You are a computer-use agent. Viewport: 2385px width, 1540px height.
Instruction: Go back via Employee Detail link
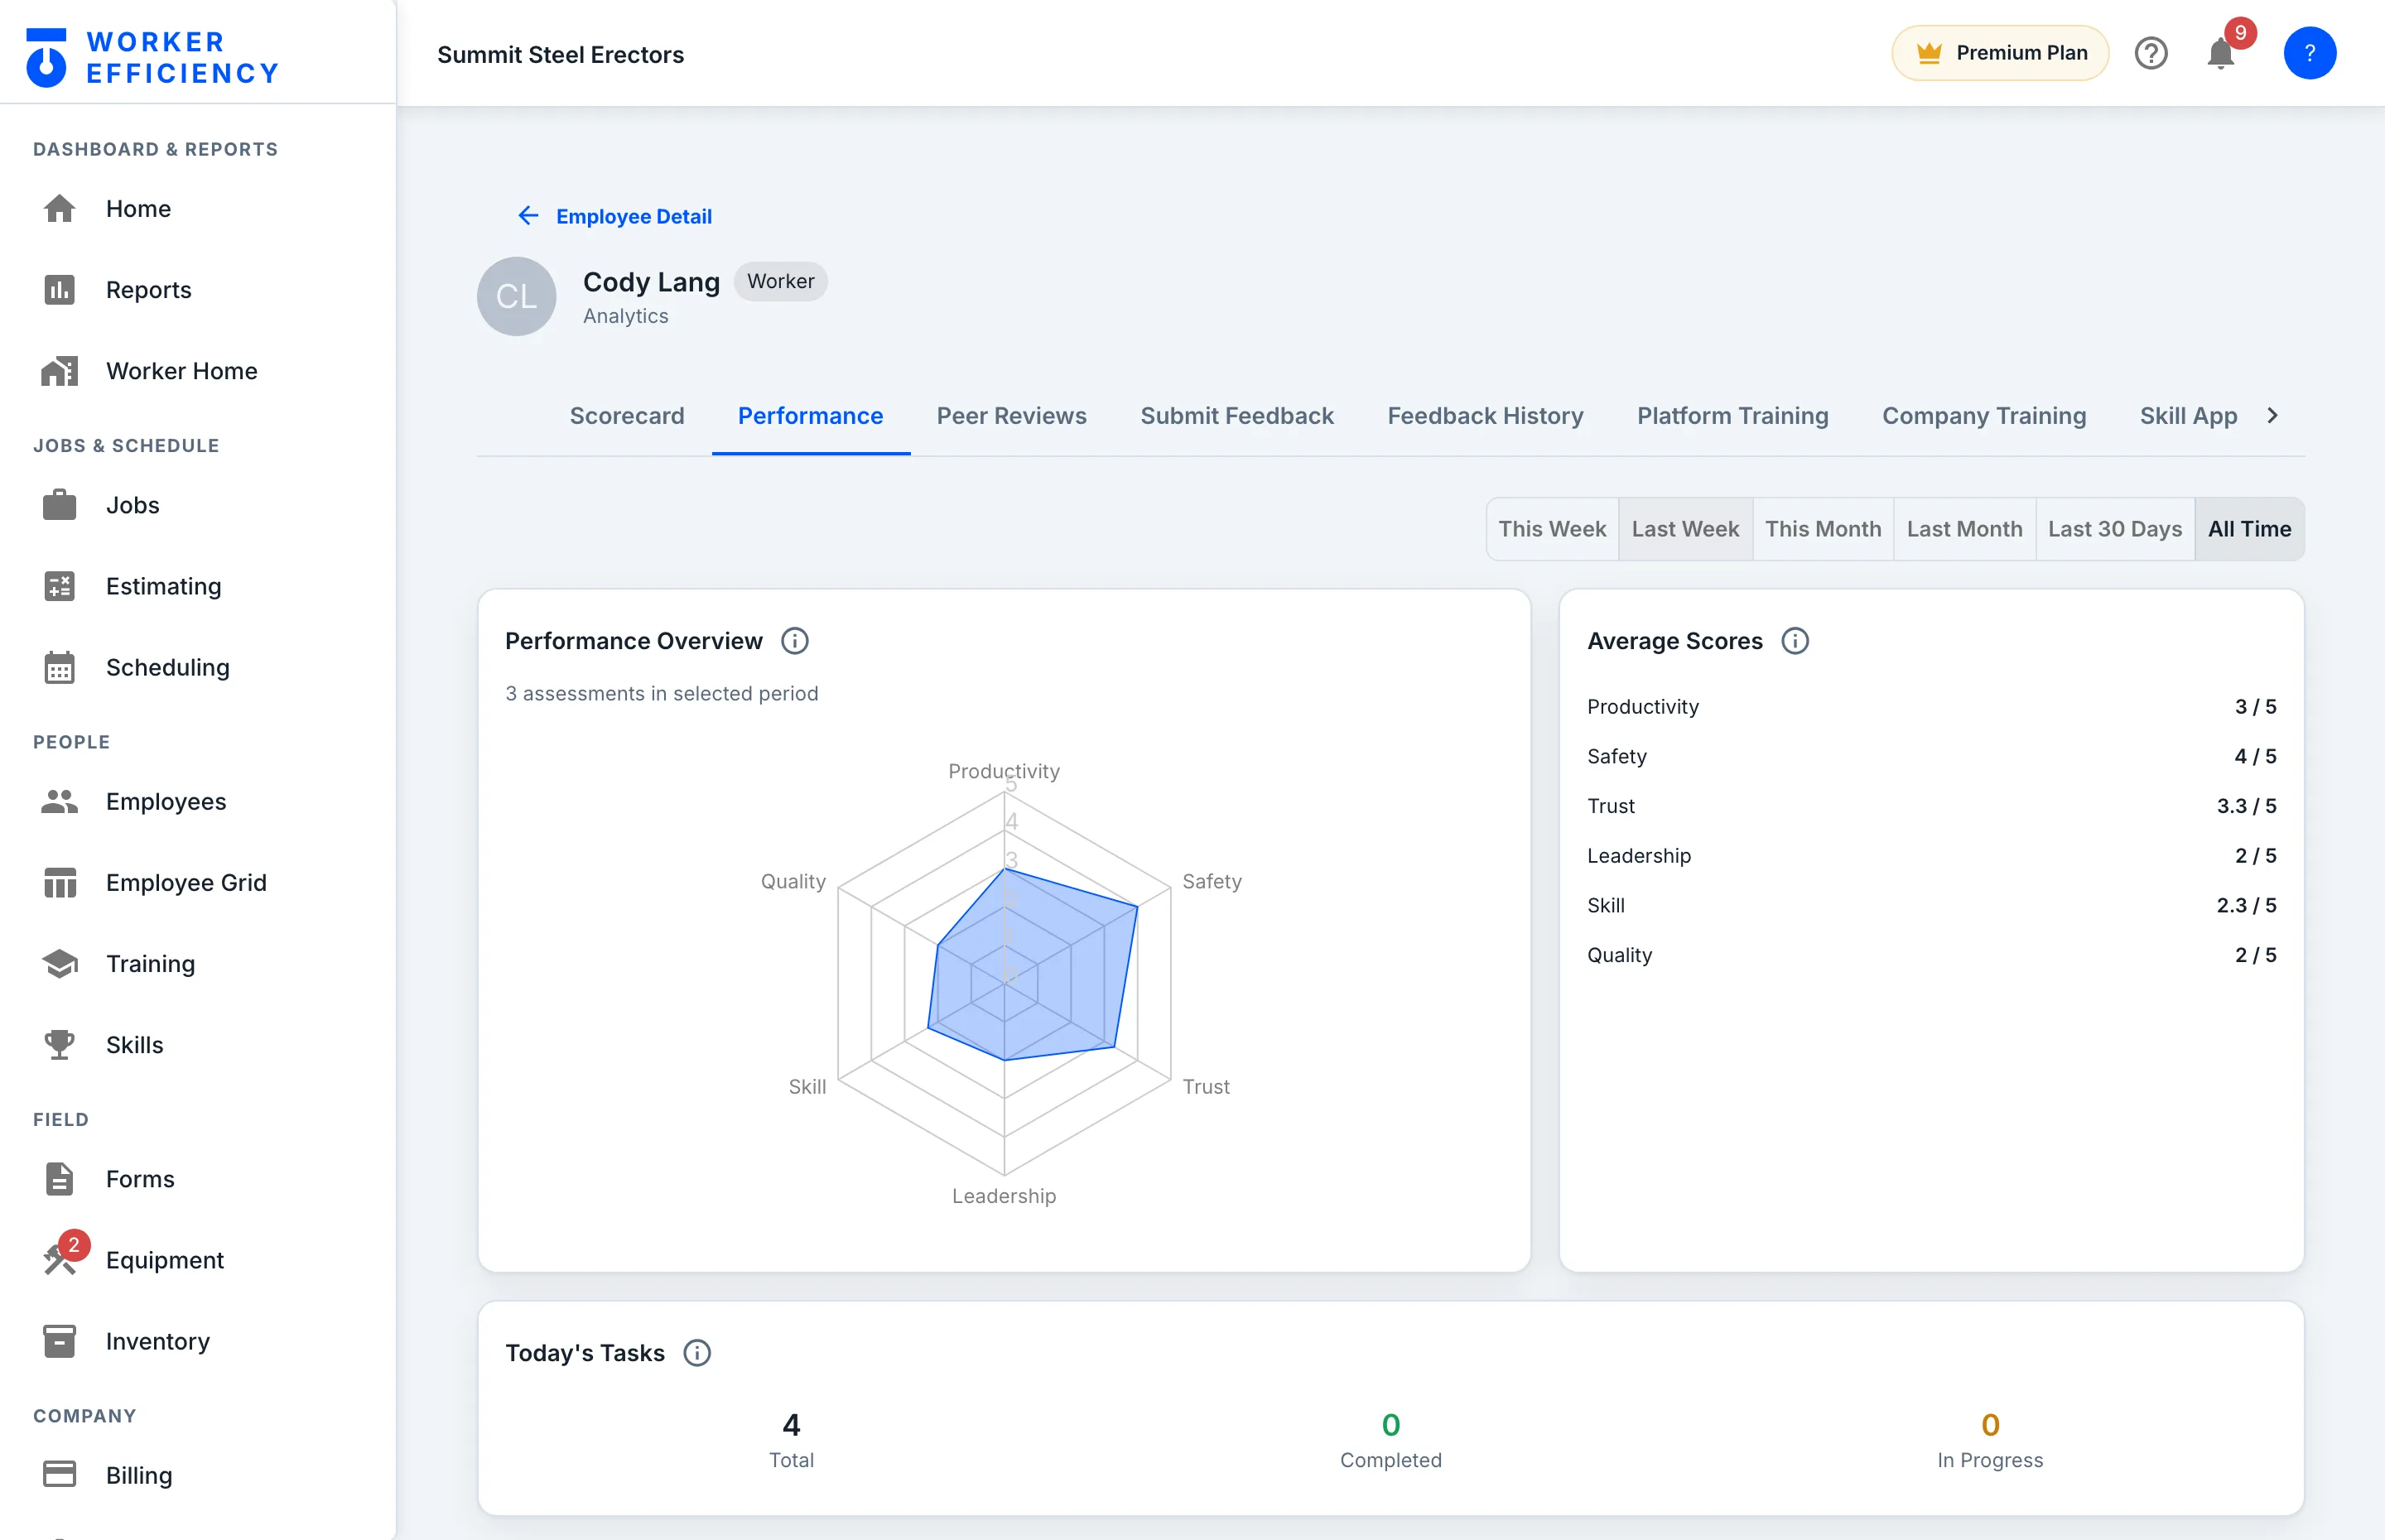pos(614,216)
